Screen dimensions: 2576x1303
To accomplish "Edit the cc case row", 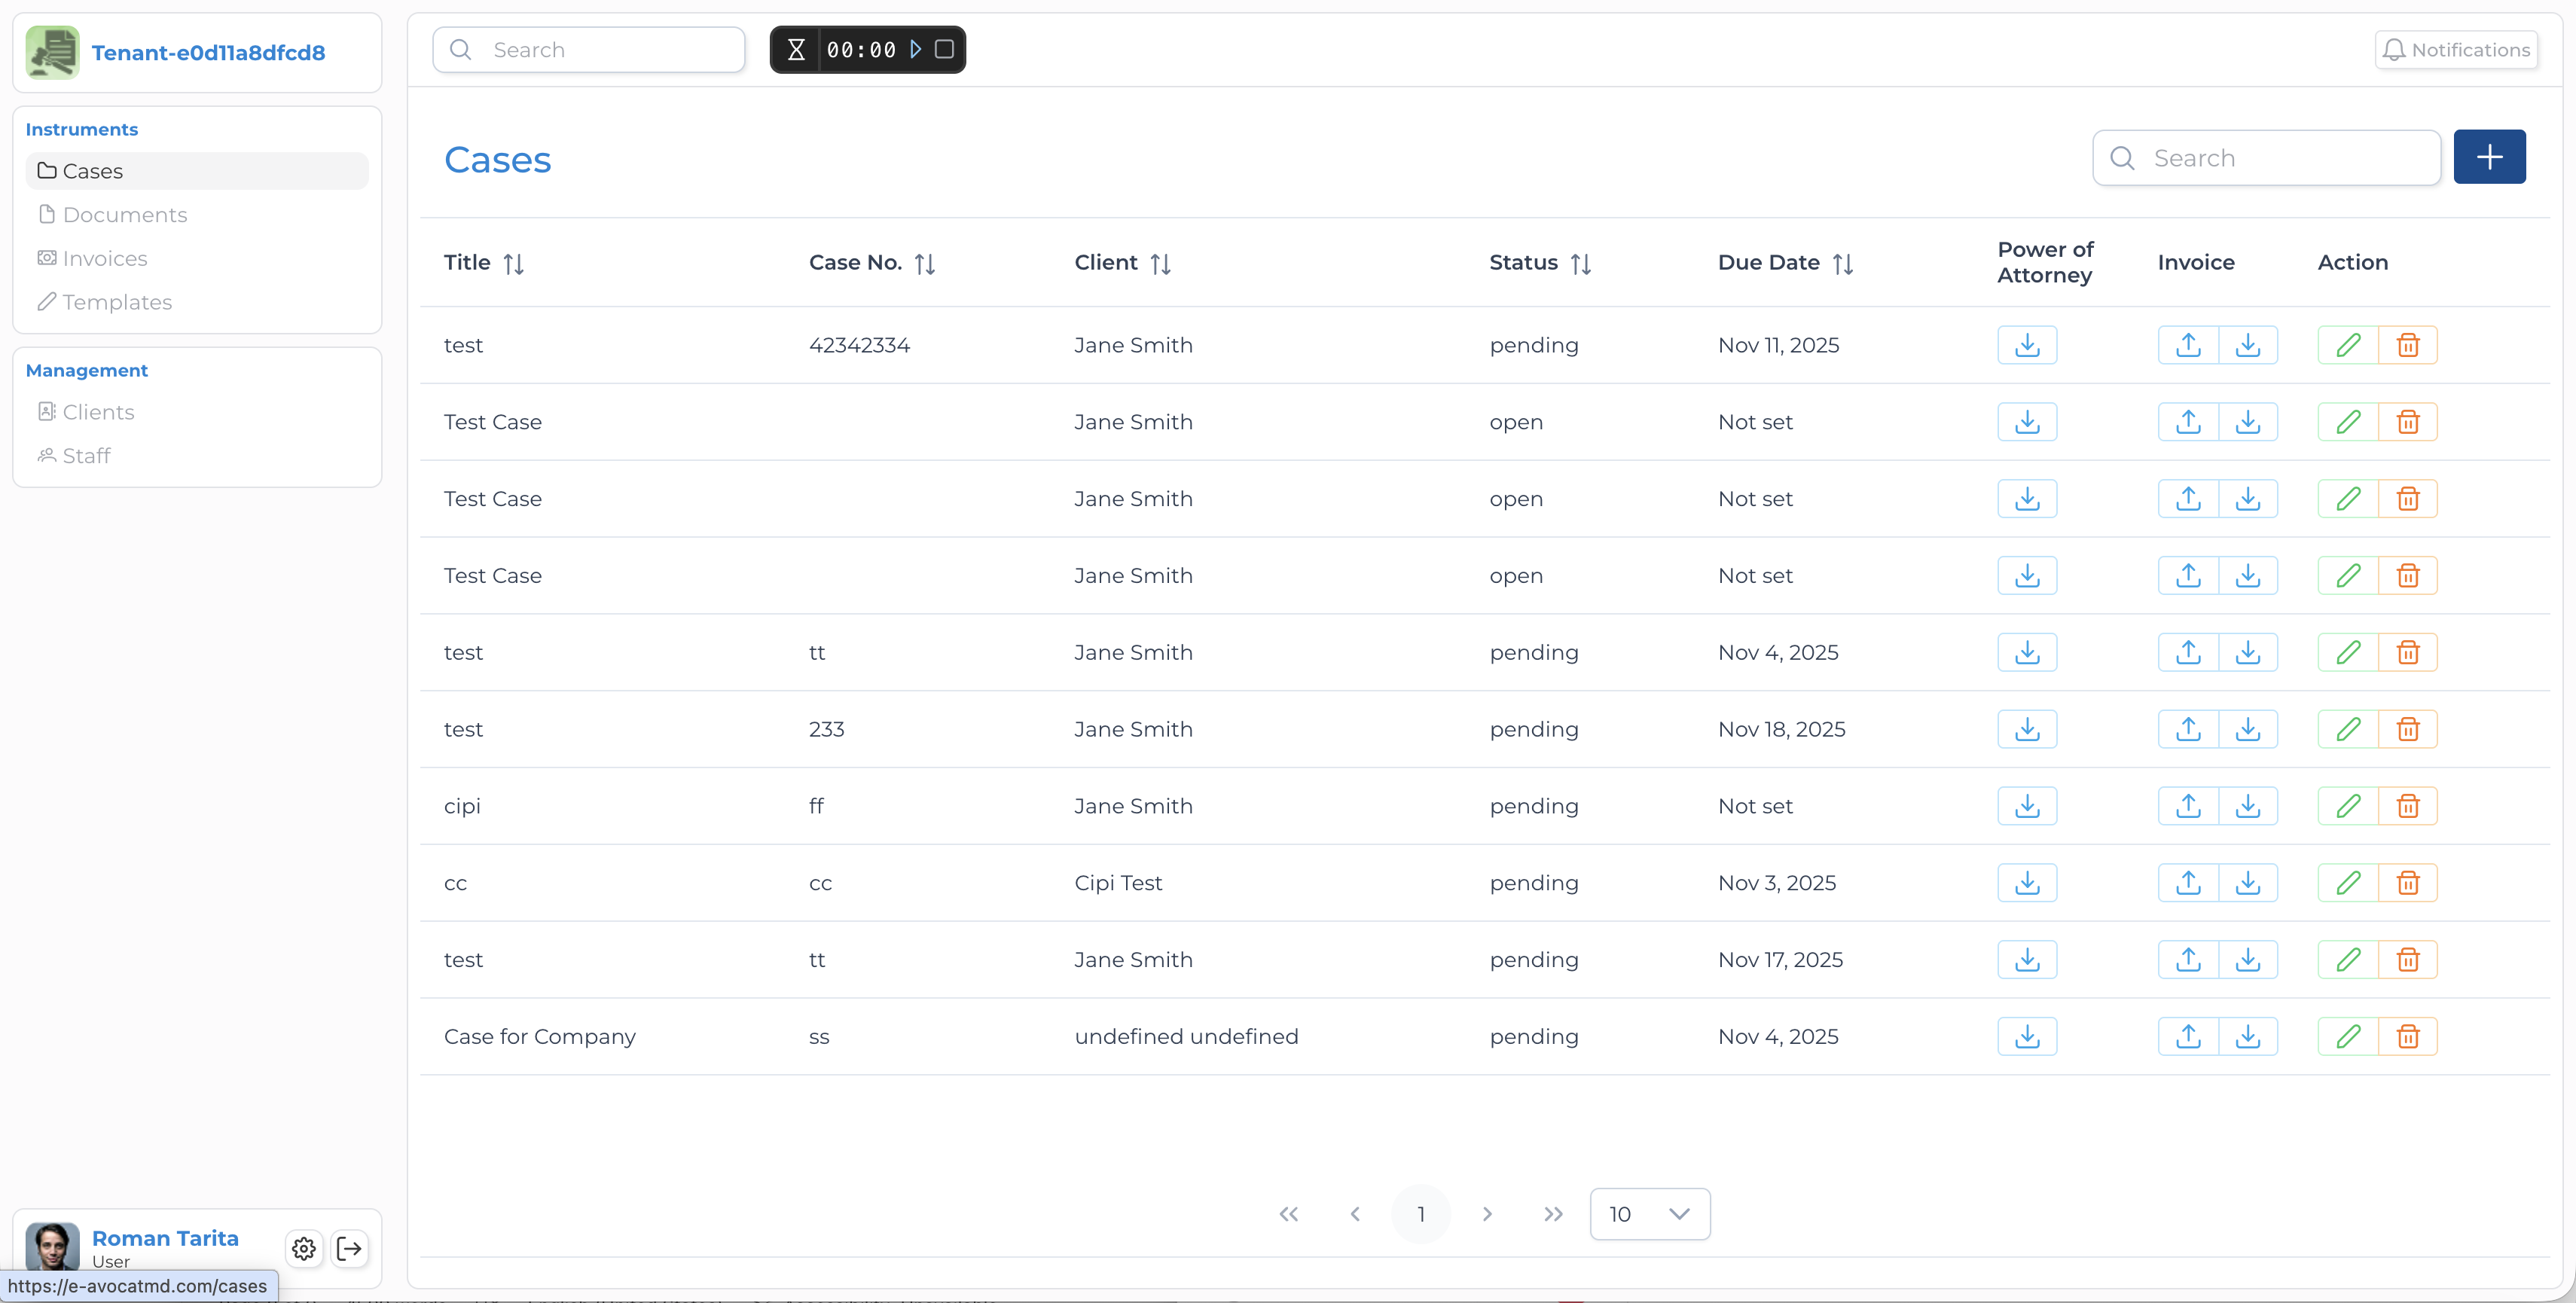I will (x=2347, y=883).
